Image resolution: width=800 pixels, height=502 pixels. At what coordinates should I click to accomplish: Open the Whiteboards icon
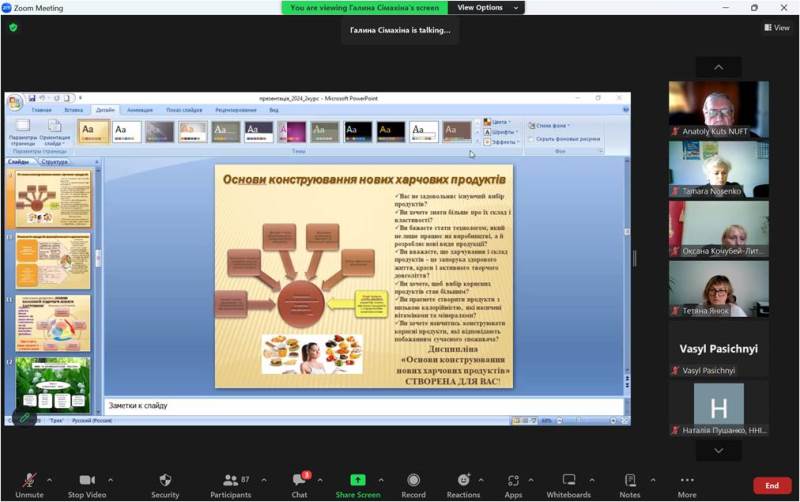pos(568,480)
